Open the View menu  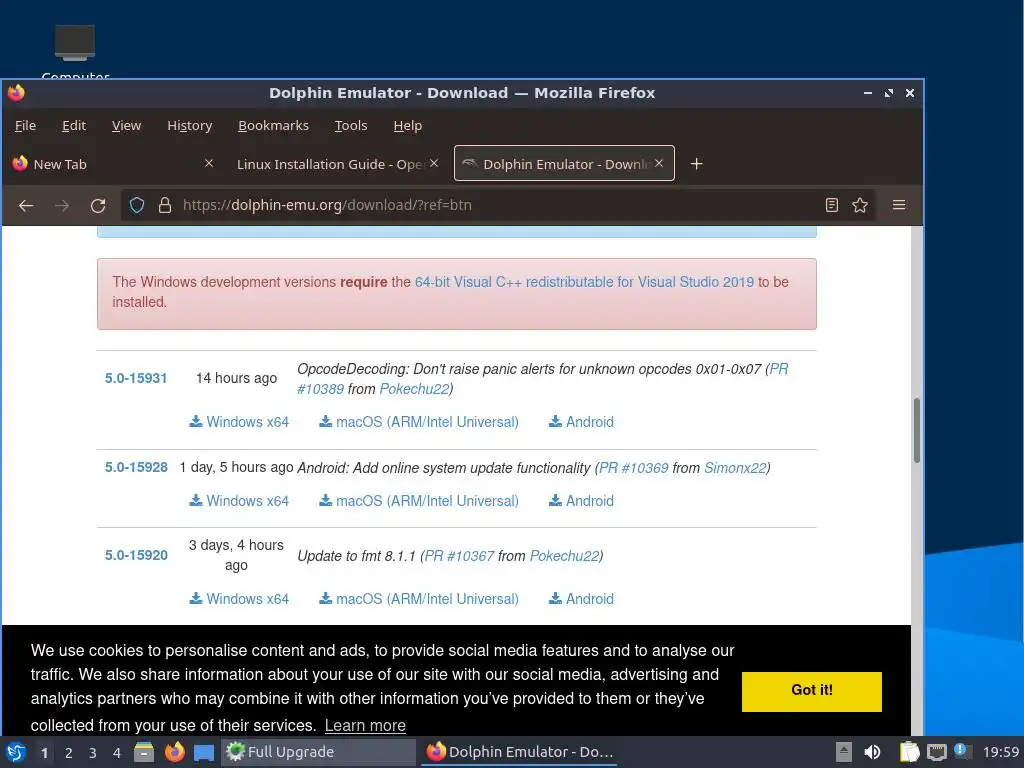coord(126,125)
